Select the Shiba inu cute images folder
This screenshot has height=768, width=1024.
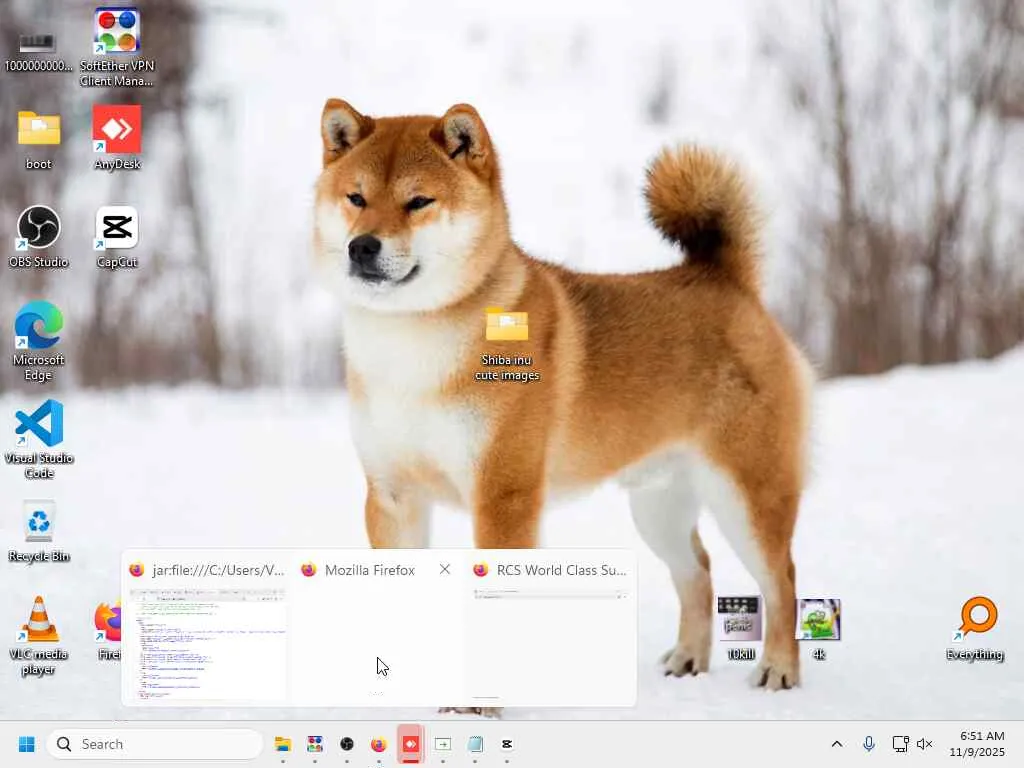507,344
